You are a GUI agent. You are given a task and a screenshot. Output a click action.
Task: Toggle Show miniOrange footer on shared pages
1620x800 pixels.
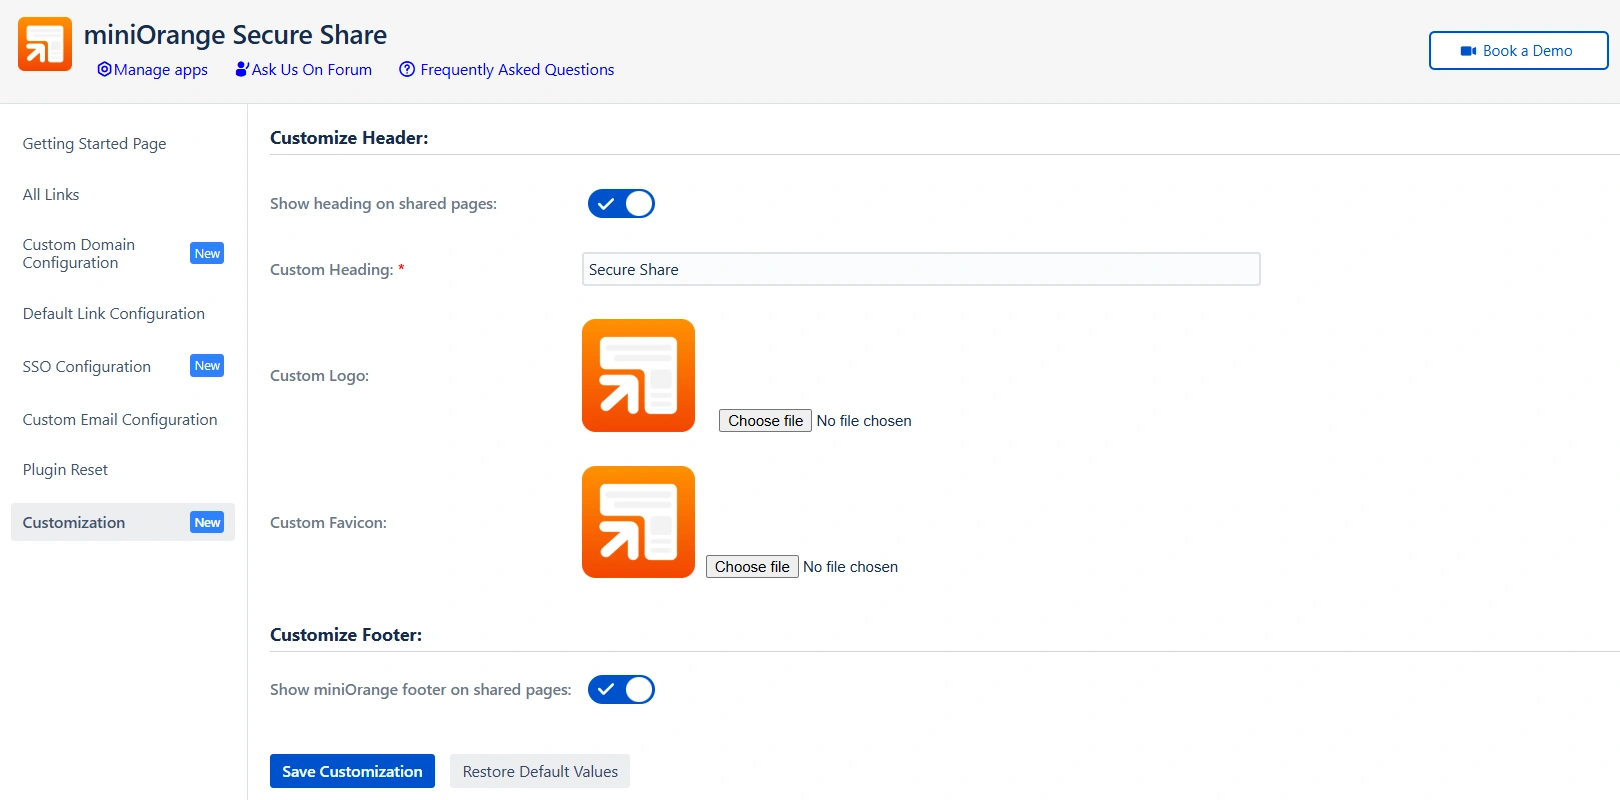click(621, 690)
